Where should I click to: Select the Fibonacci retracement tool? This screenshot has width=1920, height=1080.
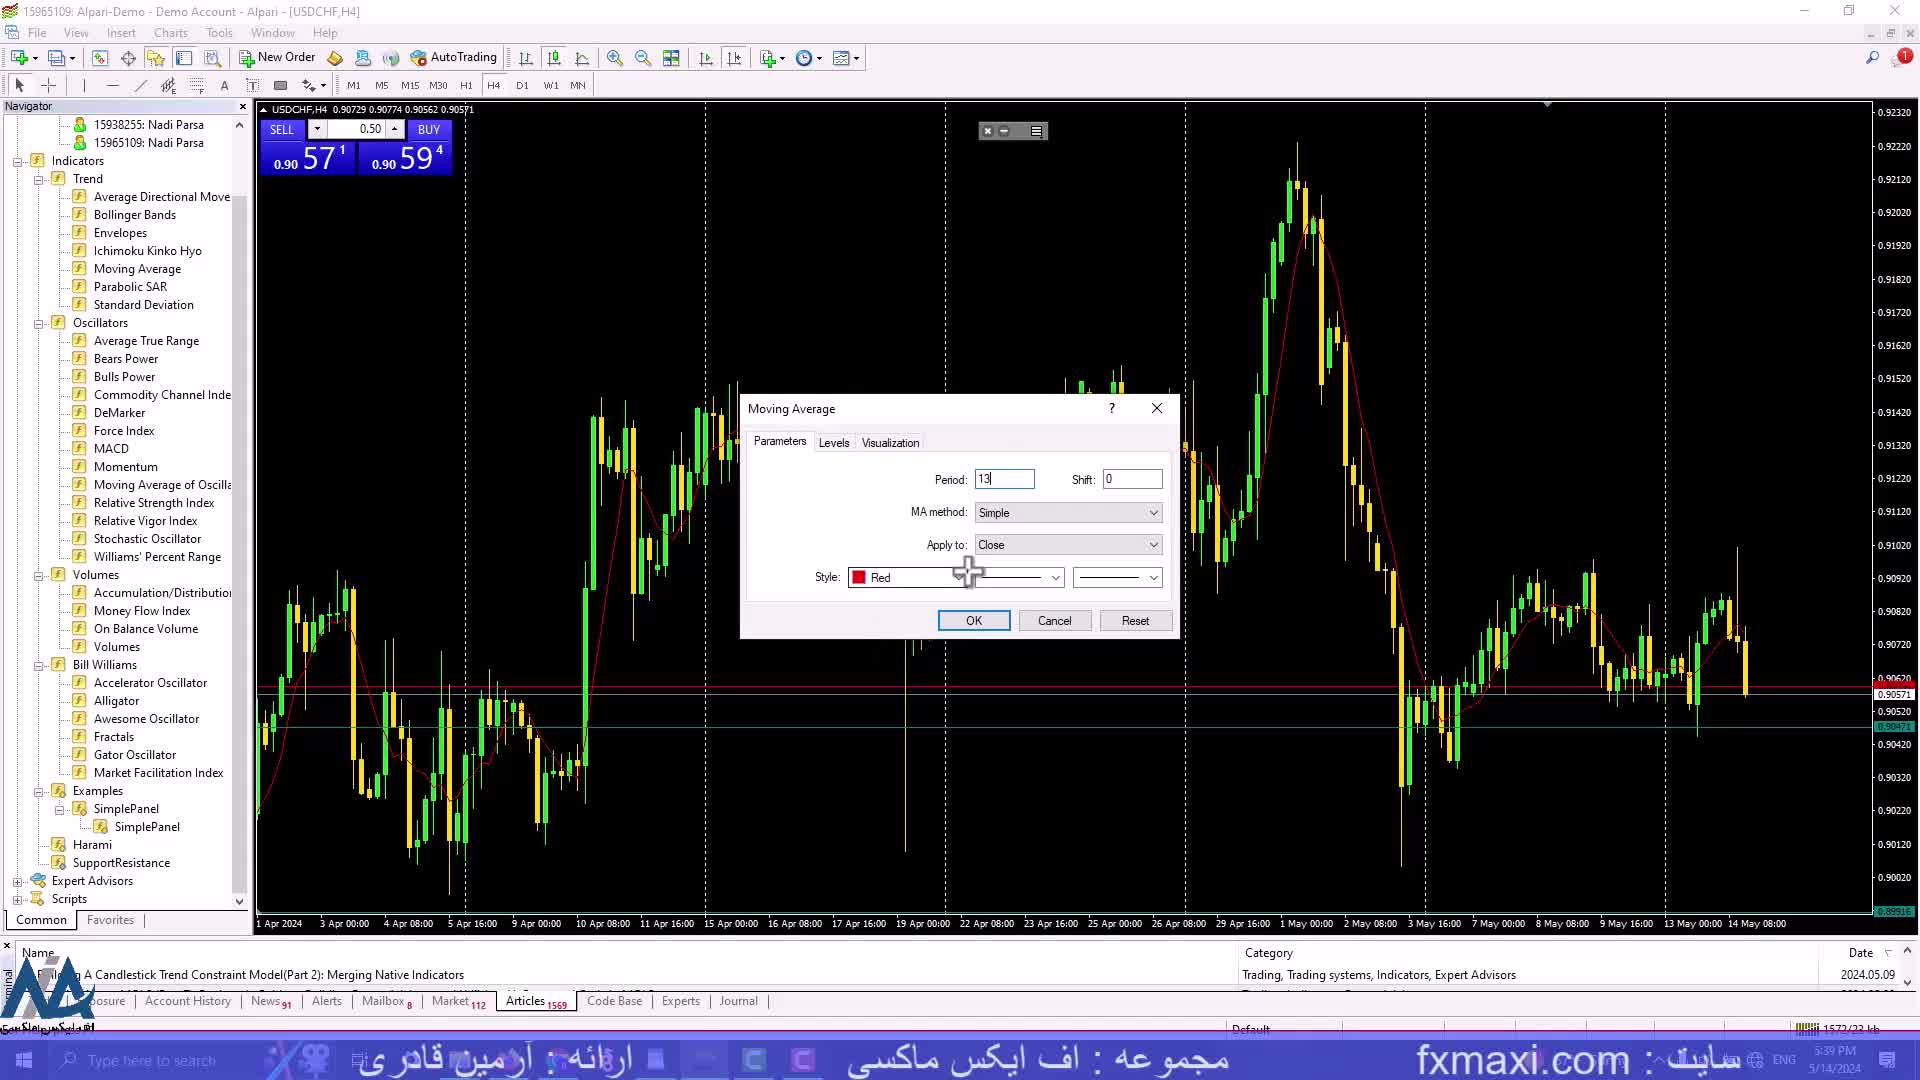197,86
